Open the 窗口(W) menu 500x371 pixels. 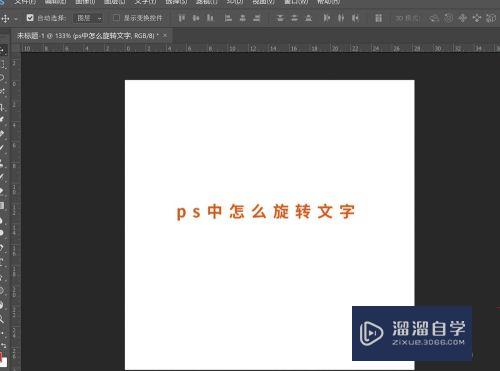point(296,2)
